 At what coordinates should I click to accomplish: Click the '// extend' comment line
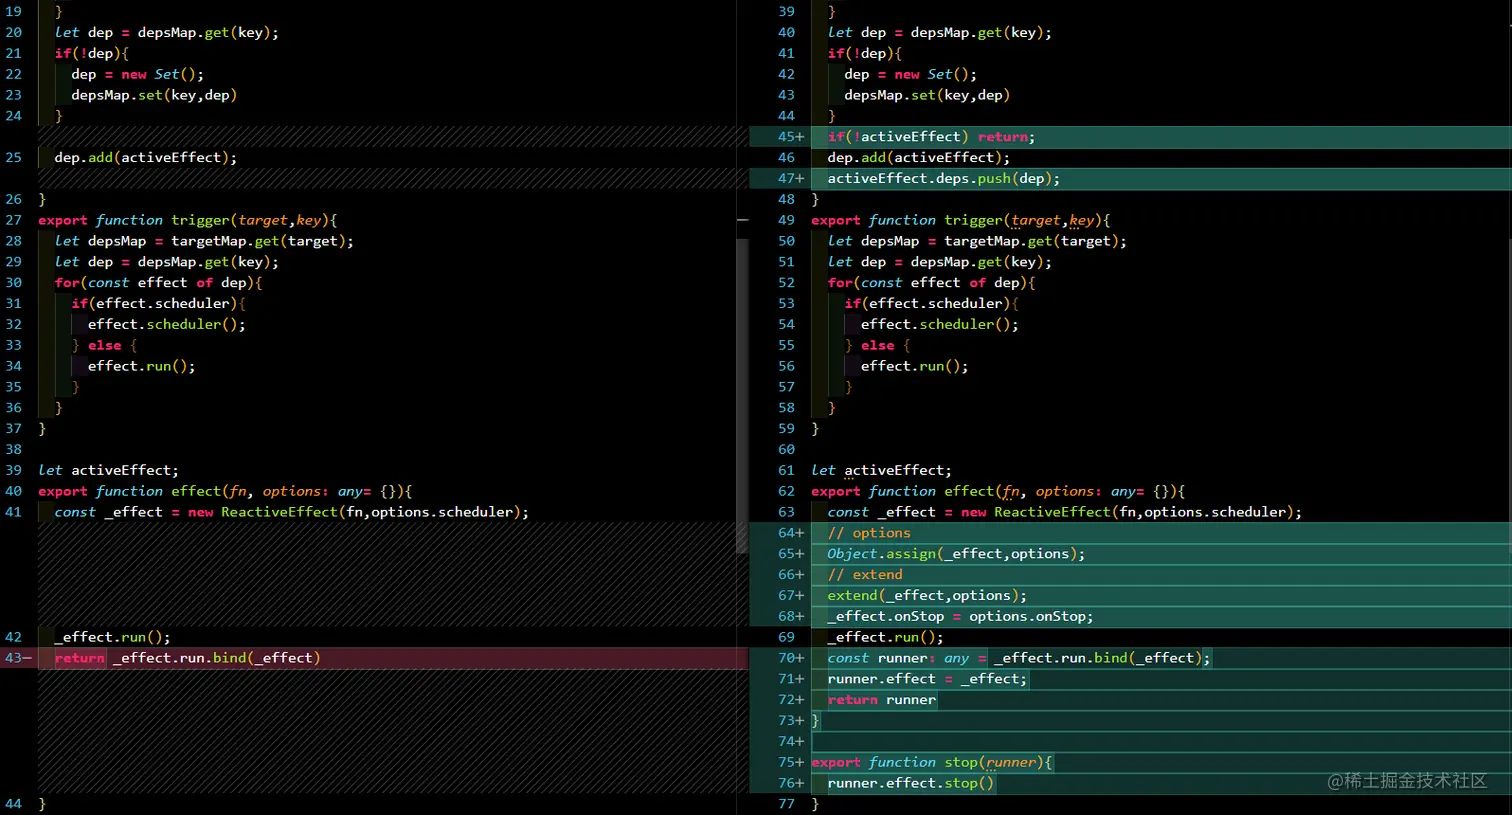[x=864, y=575]
